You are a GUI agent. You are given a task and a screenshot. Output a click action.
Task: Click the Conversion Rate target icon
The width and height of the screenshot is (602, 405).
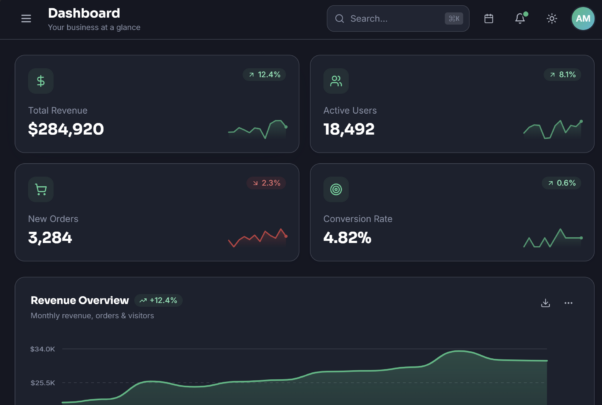coord(336,189)
